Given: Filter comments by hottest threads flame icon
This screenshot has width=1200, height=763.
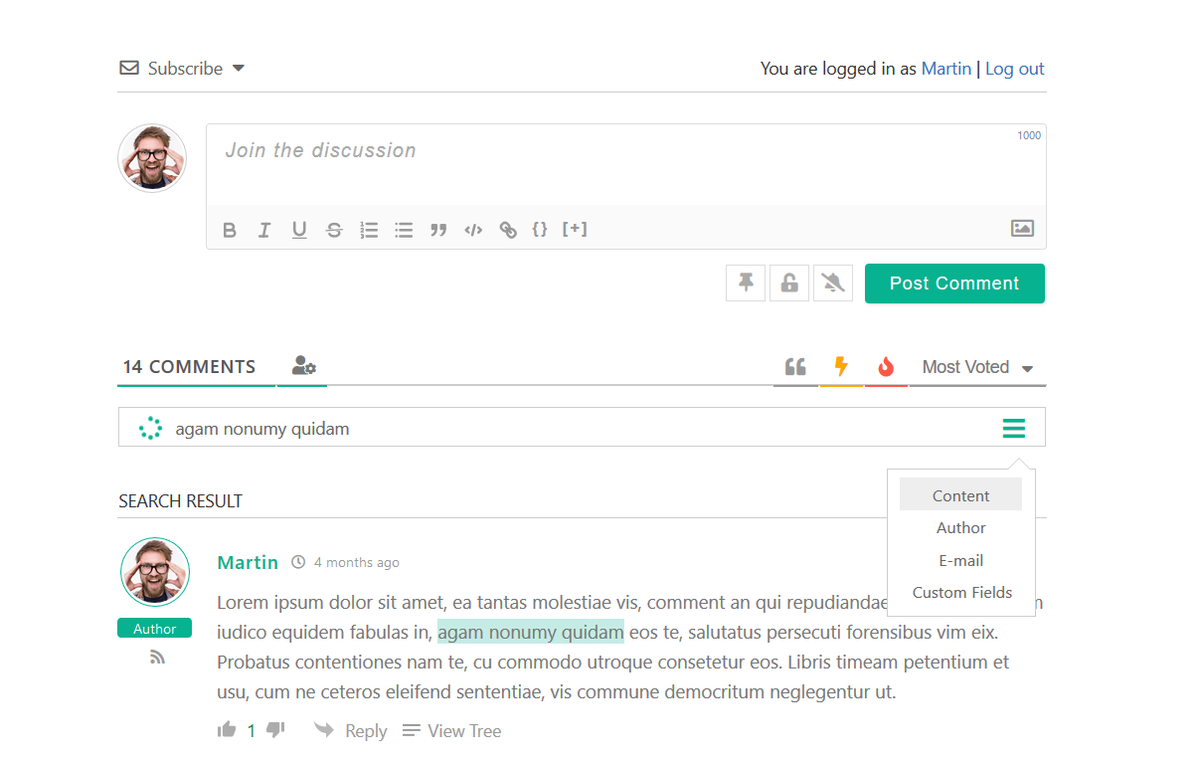Looking at the screenshot, I should [886, 366].
